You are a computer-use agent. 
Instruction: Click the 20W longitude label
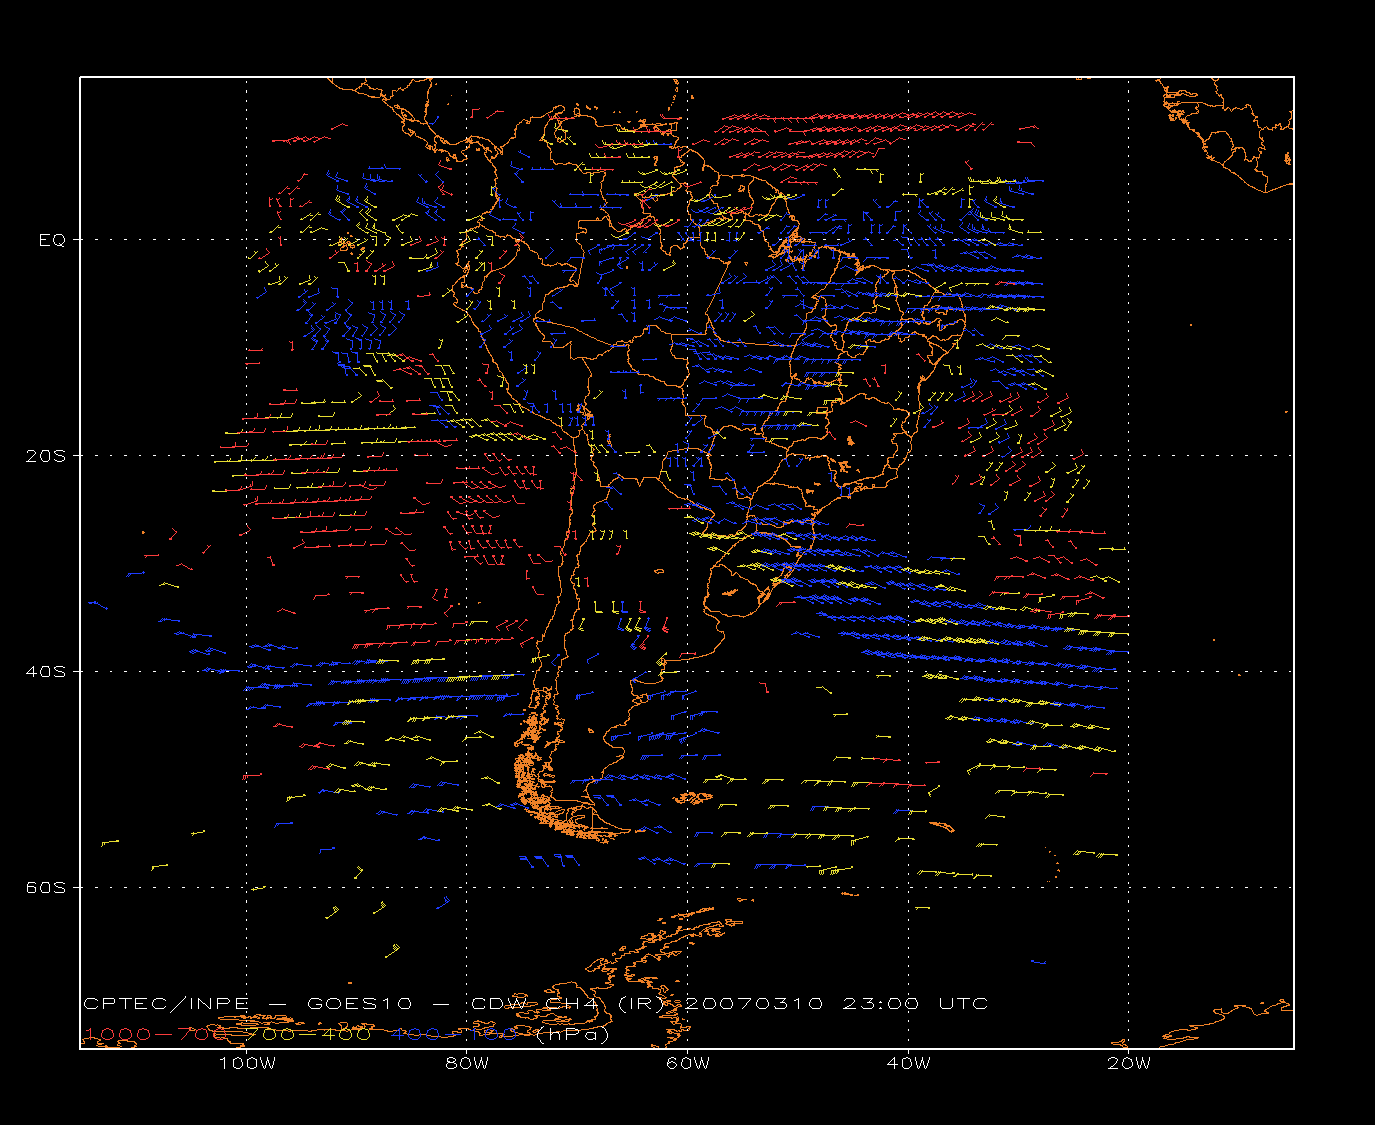point(1128,1063)
